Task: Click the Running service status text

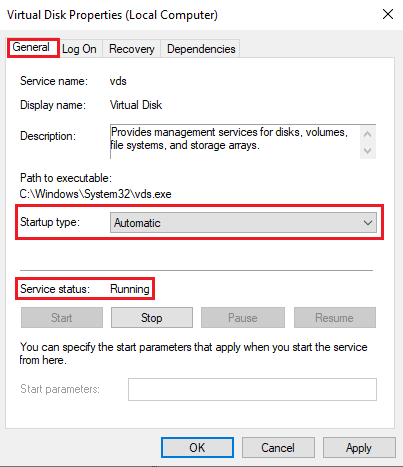Action: click(x=130, y=289)
